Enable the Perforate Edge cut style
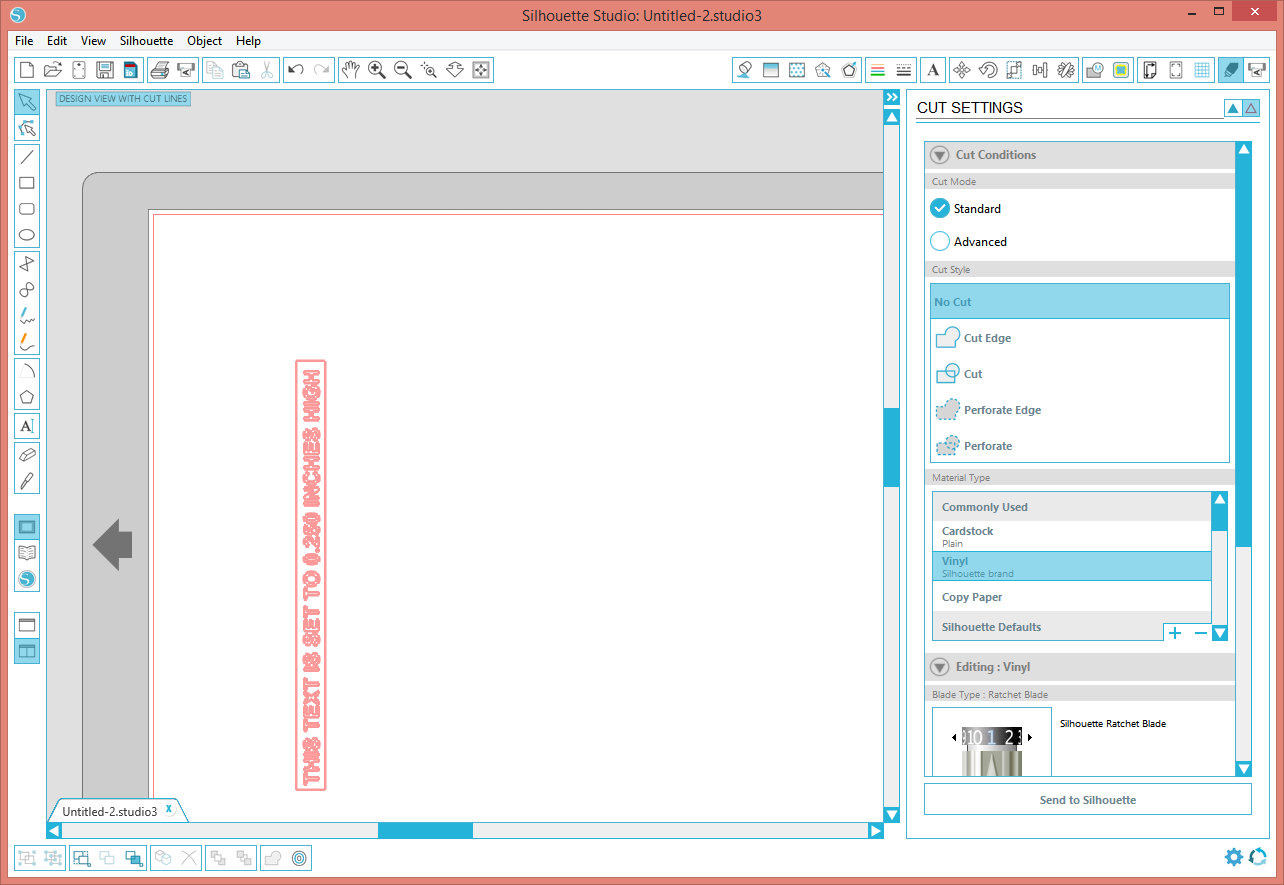Viewport: 1284px width, 885px height. click(1002, 409)
